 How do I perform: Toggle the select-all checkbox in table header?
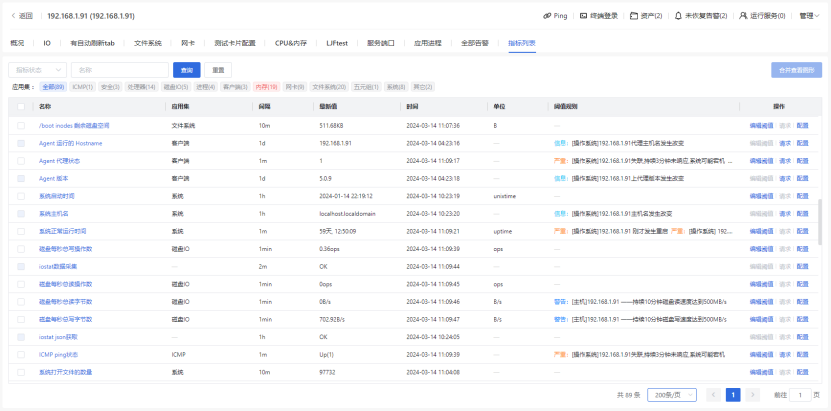click(x=21, y=105)
